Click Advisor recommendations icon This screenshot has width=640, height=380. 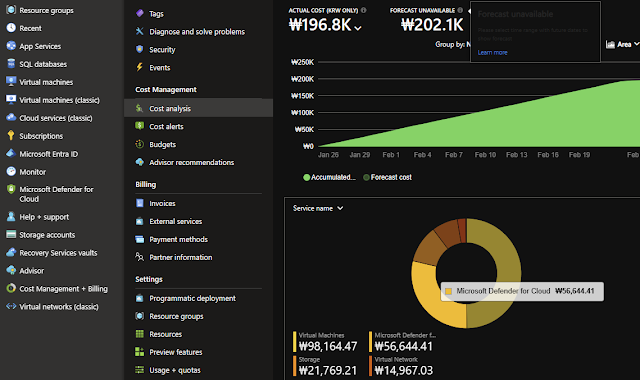point(140,162)
